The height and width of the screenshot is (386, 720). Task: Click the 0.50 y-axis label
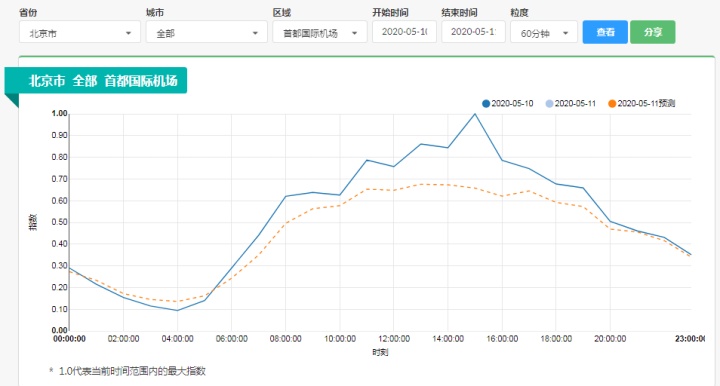(x=59, y=222)
